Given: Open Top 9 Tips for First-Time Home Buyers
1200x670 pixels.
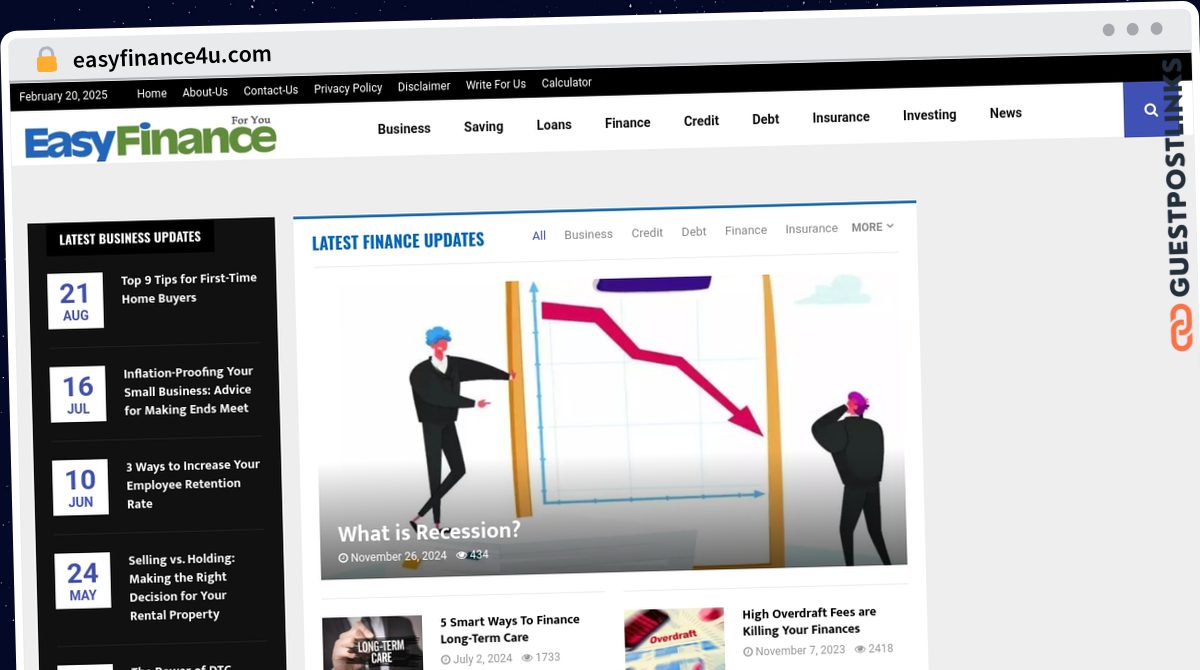Looking at the screenshot, I should (x=189, y=288).
